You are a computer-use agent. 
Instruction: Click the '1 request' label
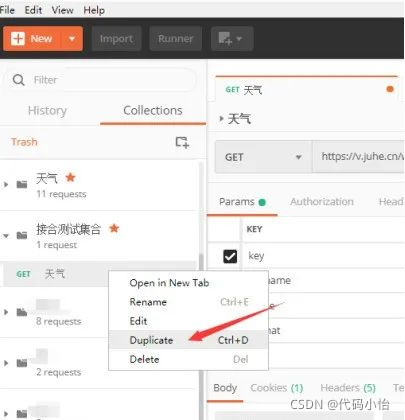click(x=57, y=245)
